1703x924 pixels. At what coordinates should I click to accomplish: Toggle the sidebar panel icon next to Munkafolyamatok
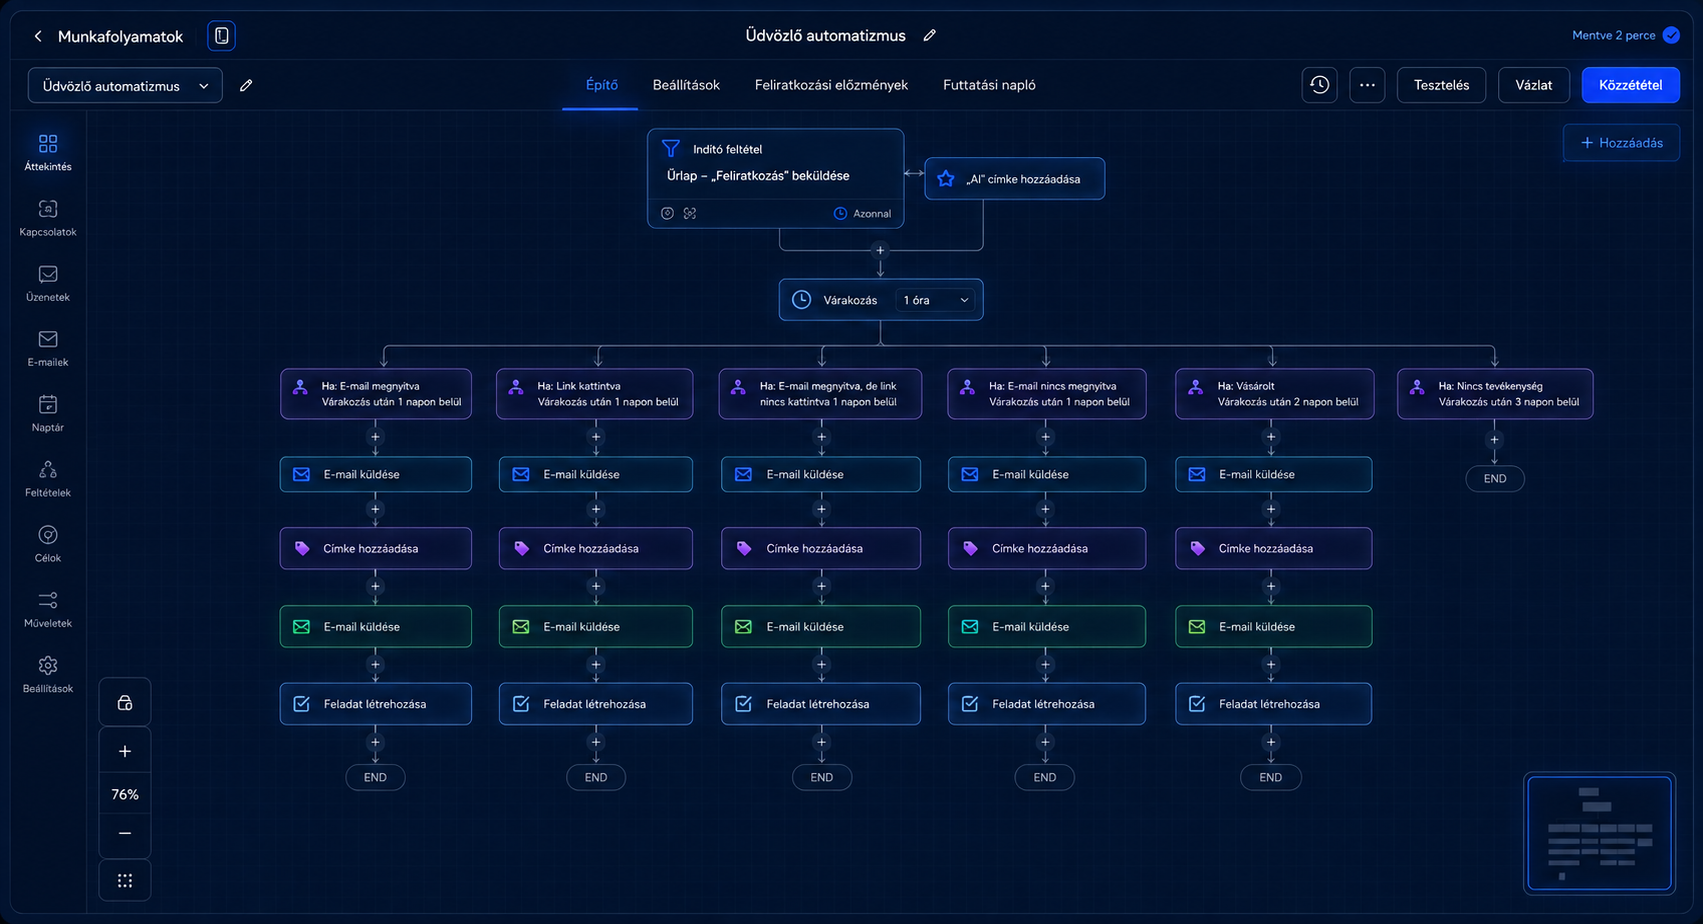[x=222, y=36]
